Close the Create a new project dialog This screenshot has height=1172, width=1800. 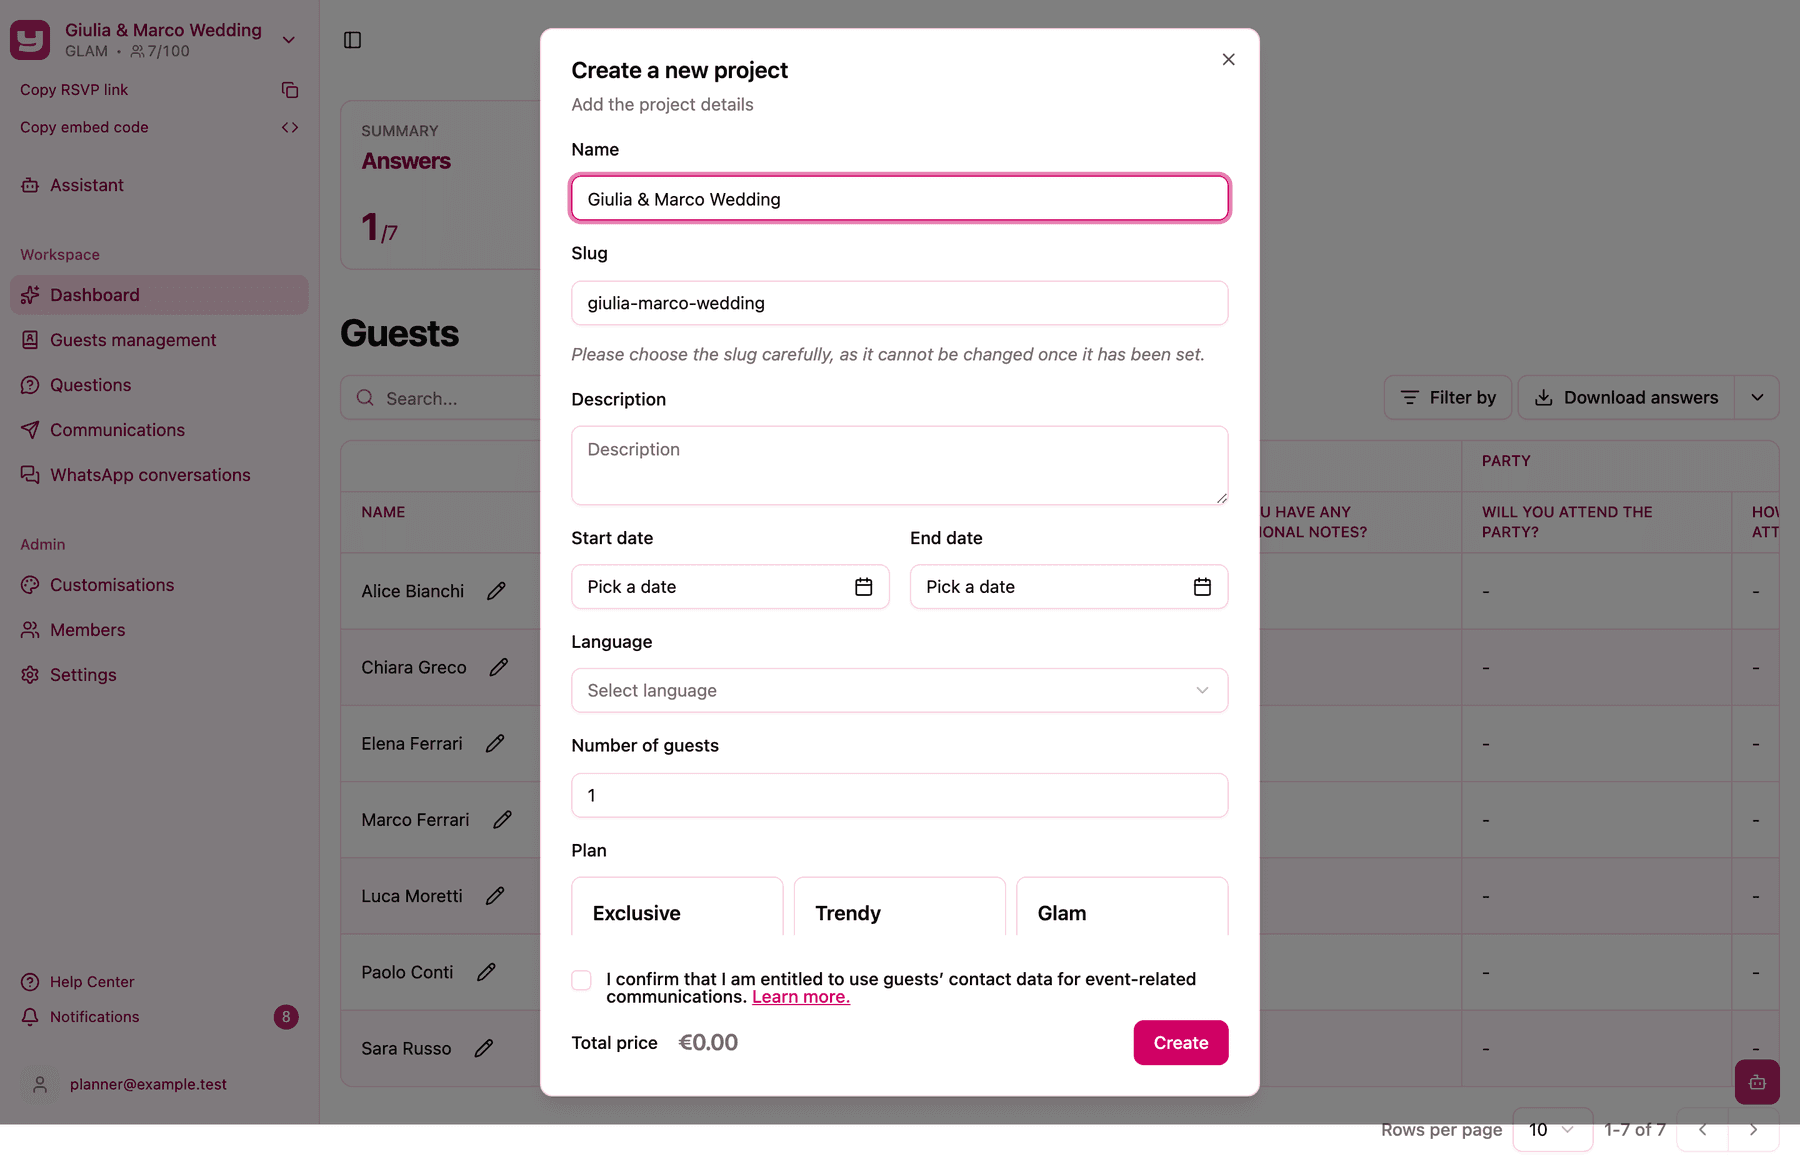coord(1228,60)
